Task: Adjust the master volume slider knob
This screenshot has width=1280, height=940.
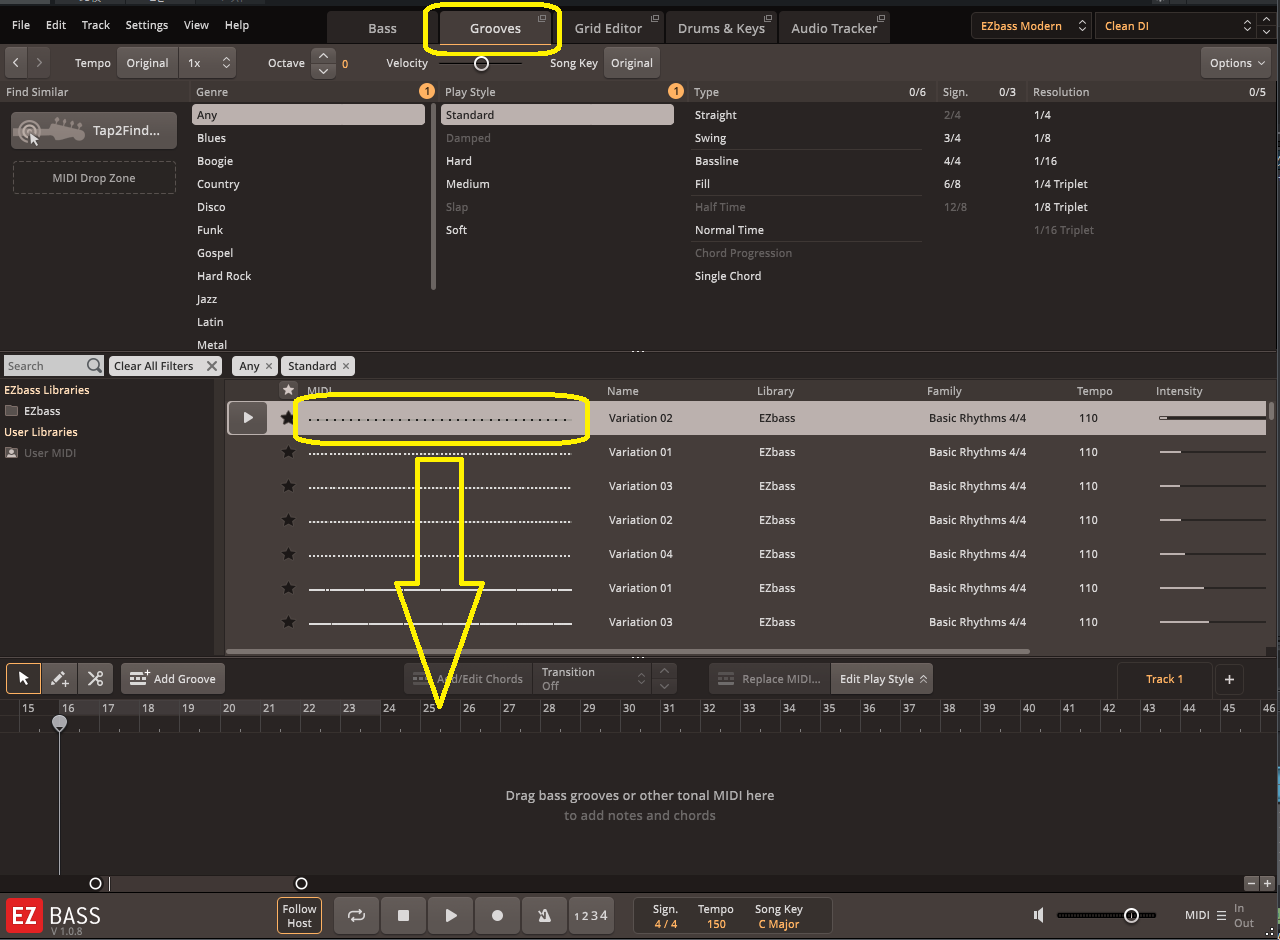Action: (x=1131, y=915)
